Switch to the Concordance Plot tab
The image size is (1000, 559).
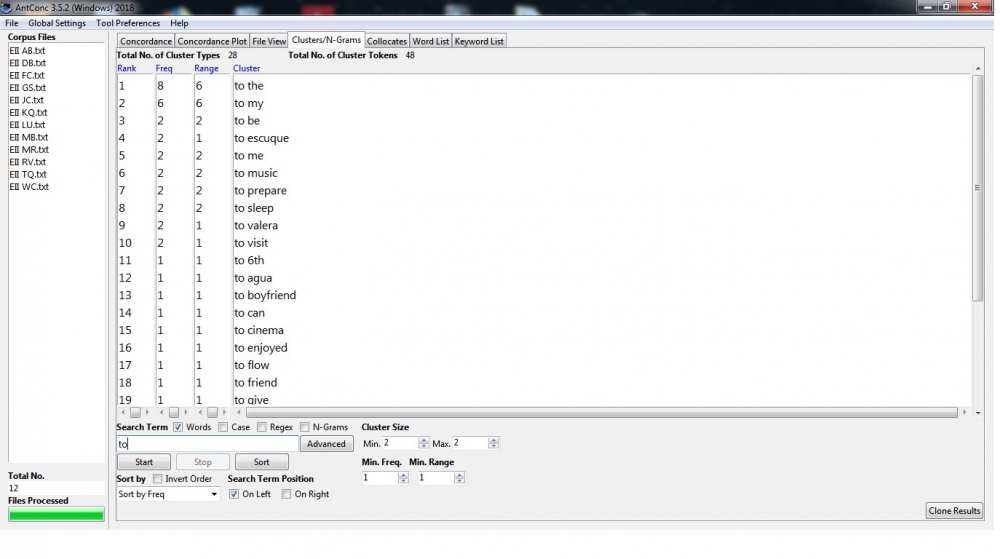[212, 41]
